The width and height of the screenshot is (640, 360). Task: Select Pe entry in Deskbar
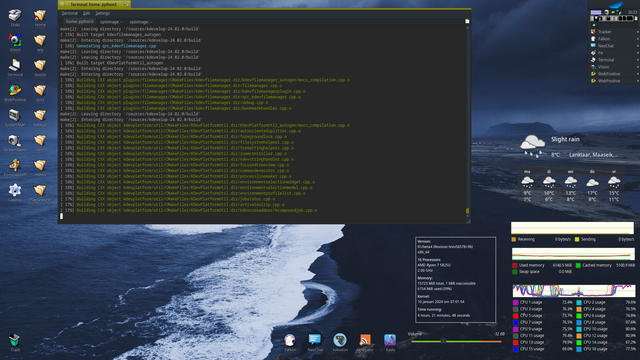tap(600, 53)
